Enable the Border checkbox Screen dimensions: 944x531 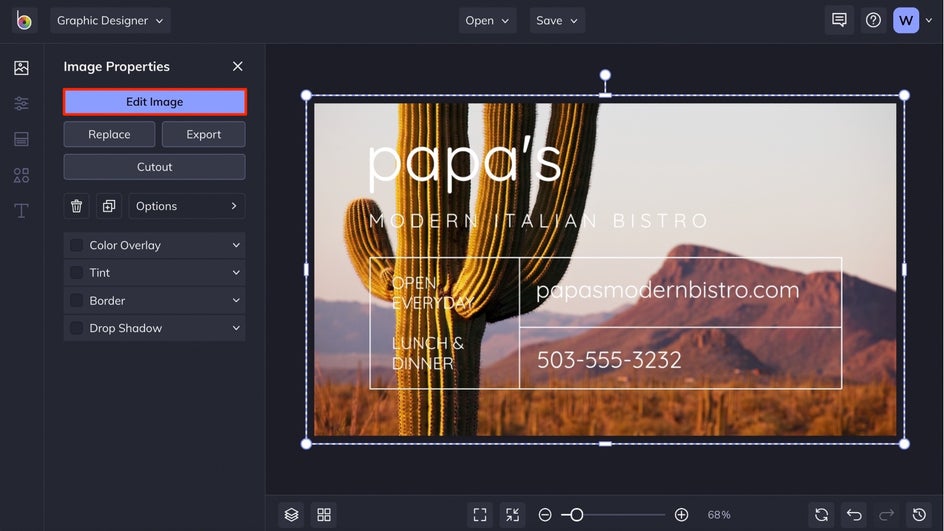coord(76,300)
